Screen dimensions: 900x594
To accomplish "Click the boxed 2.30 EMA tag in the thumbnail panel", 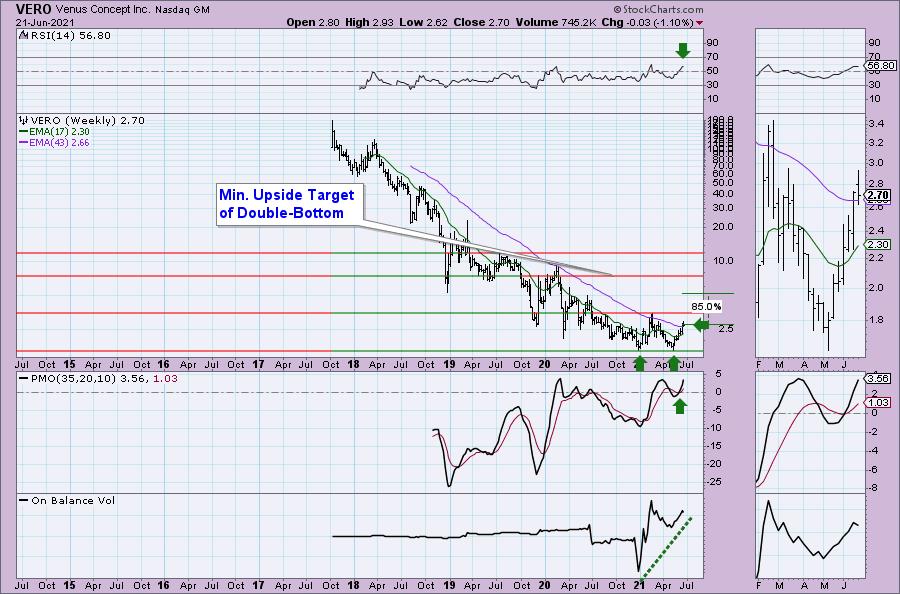I will (879, 244).
